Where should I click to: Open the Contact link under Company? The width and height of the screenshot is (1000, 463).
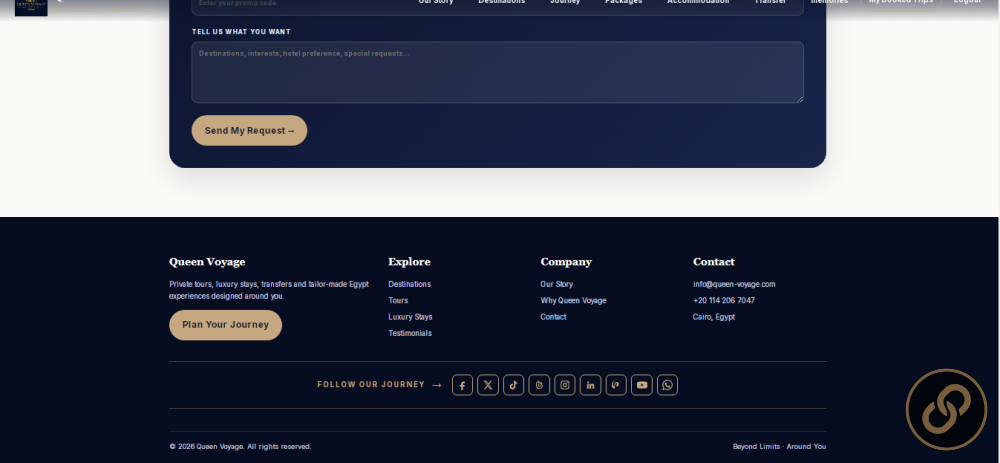pyautogui.click(x=553, y=317)
